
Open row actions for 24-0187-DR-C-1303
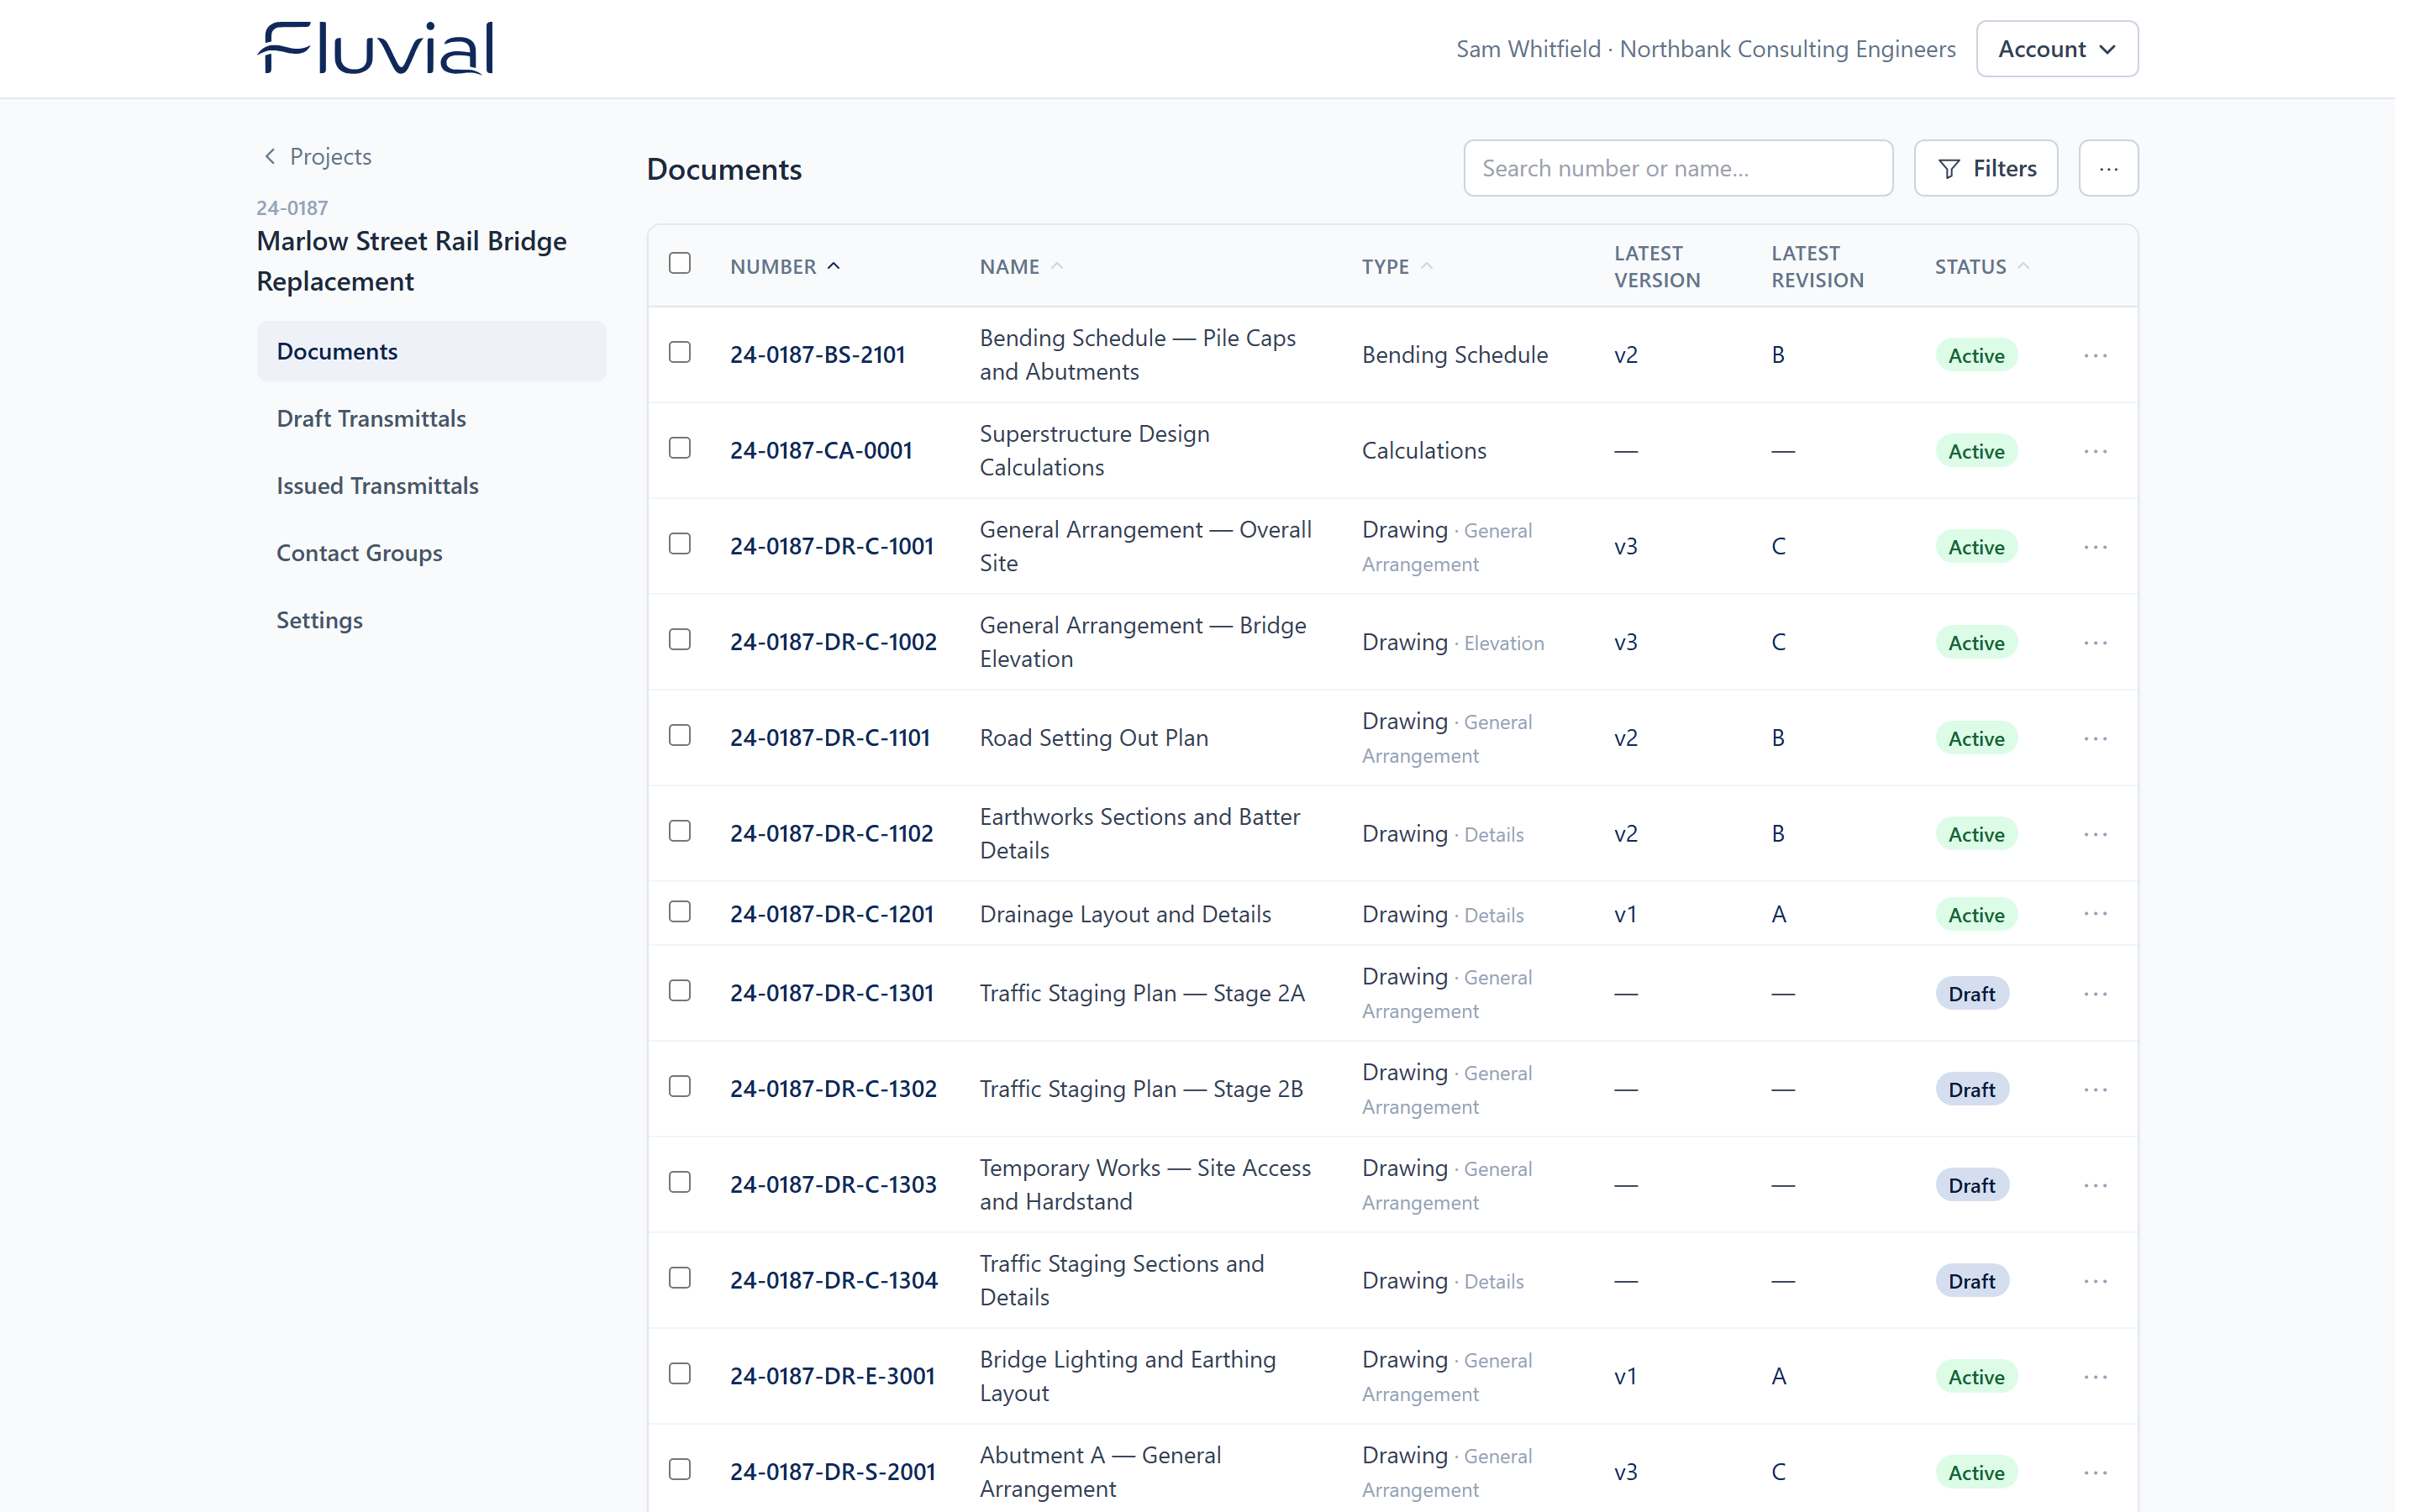coord(2095,1185)
